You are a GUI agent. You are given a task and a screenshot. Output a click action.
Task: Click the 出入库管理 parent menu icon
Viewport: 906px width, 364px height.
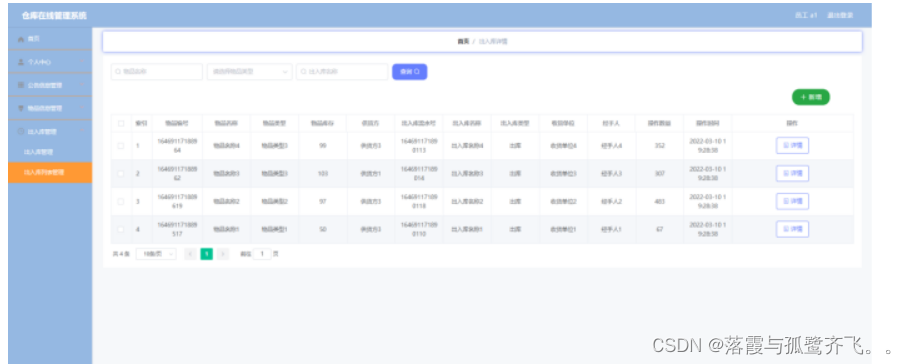pos(21,132)
